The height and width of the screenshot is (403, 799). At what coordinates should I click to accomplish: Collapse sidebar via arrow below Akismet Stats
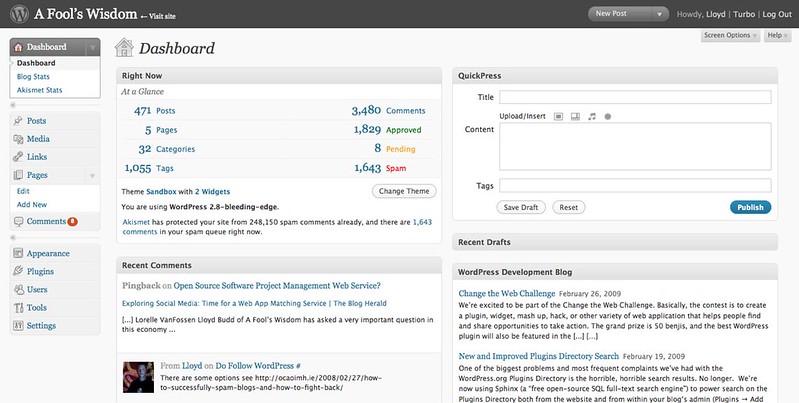coord(13,105)
